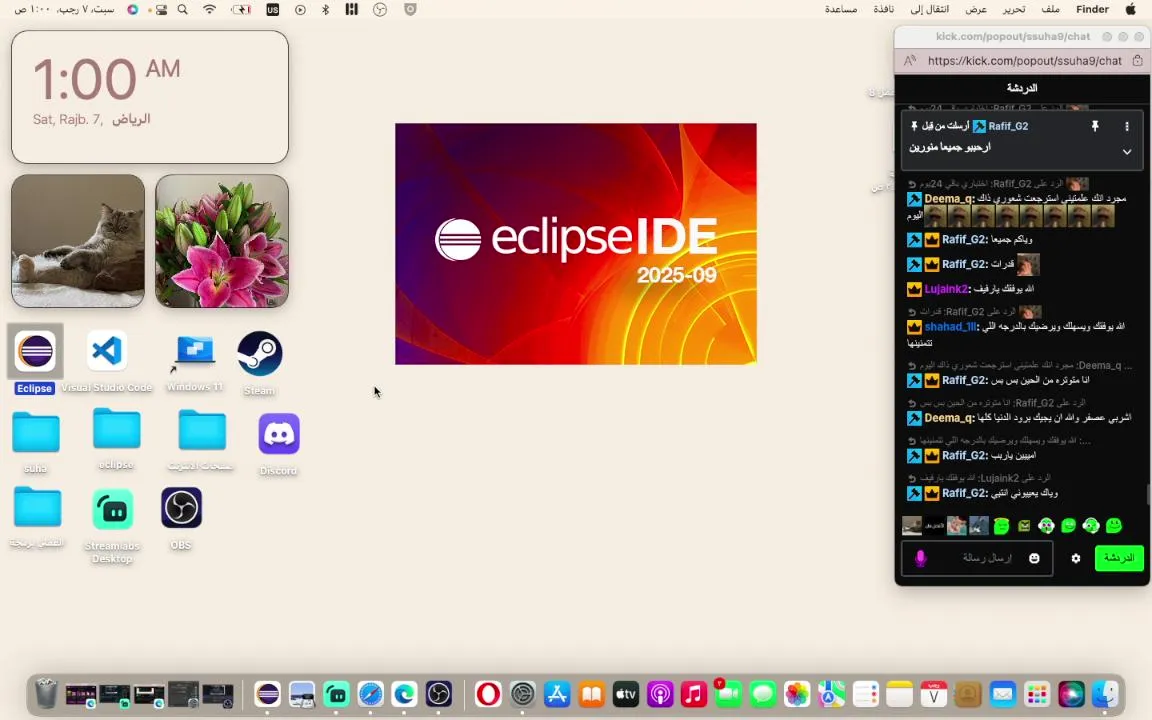1152x720 pixels.
Task: Open Safari from the Dock
Action: click(x=370, y=694)
